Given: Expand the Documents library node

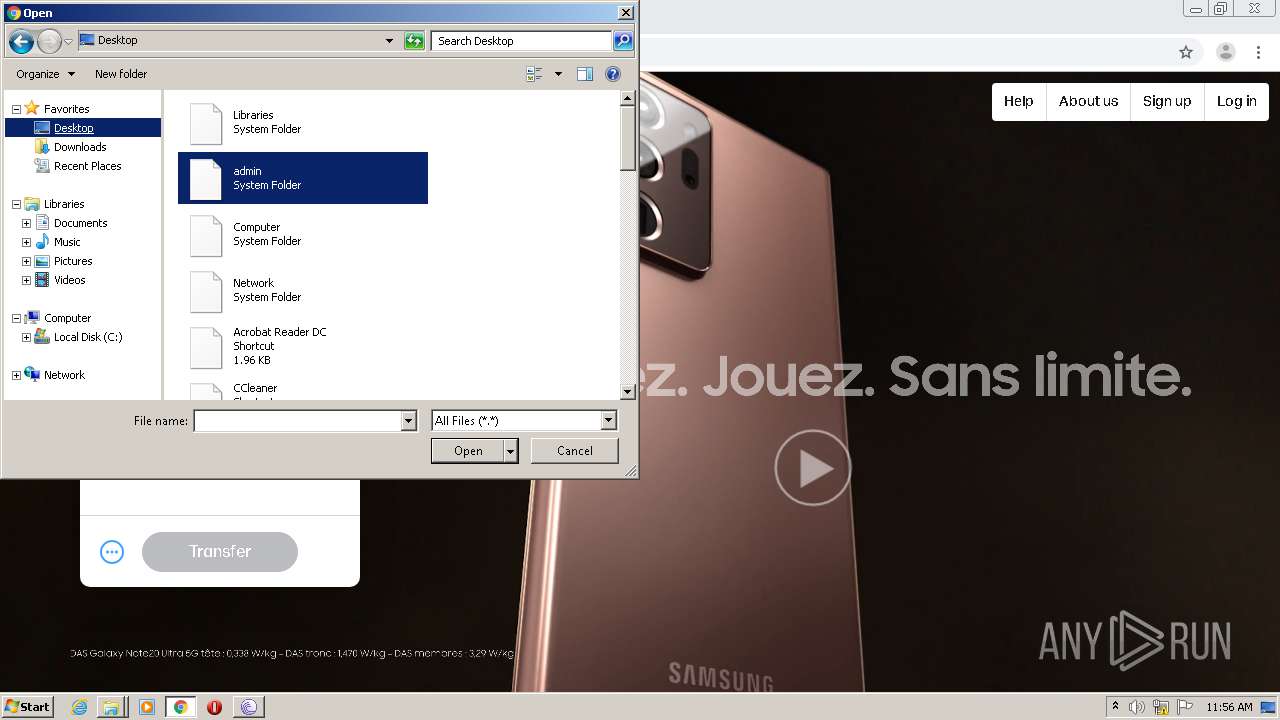Looking at the screenshot, I should click(x=26, y=223).
